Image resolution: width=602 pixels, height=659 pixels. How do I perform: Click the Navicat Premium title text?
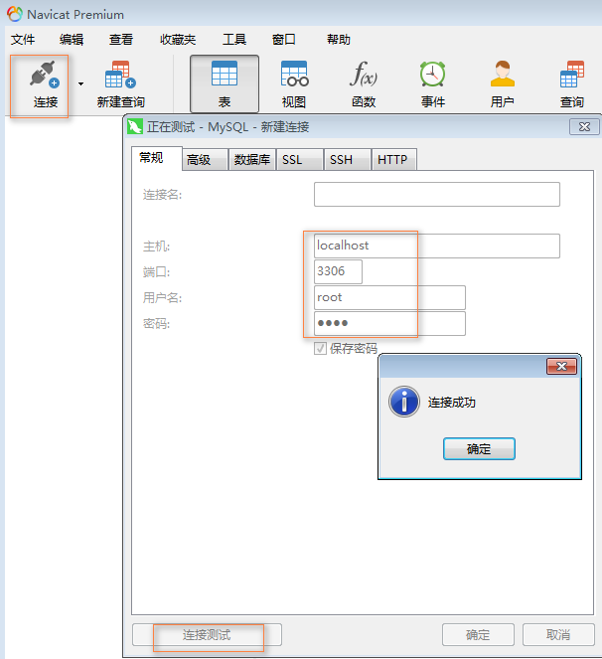(76, 15)
